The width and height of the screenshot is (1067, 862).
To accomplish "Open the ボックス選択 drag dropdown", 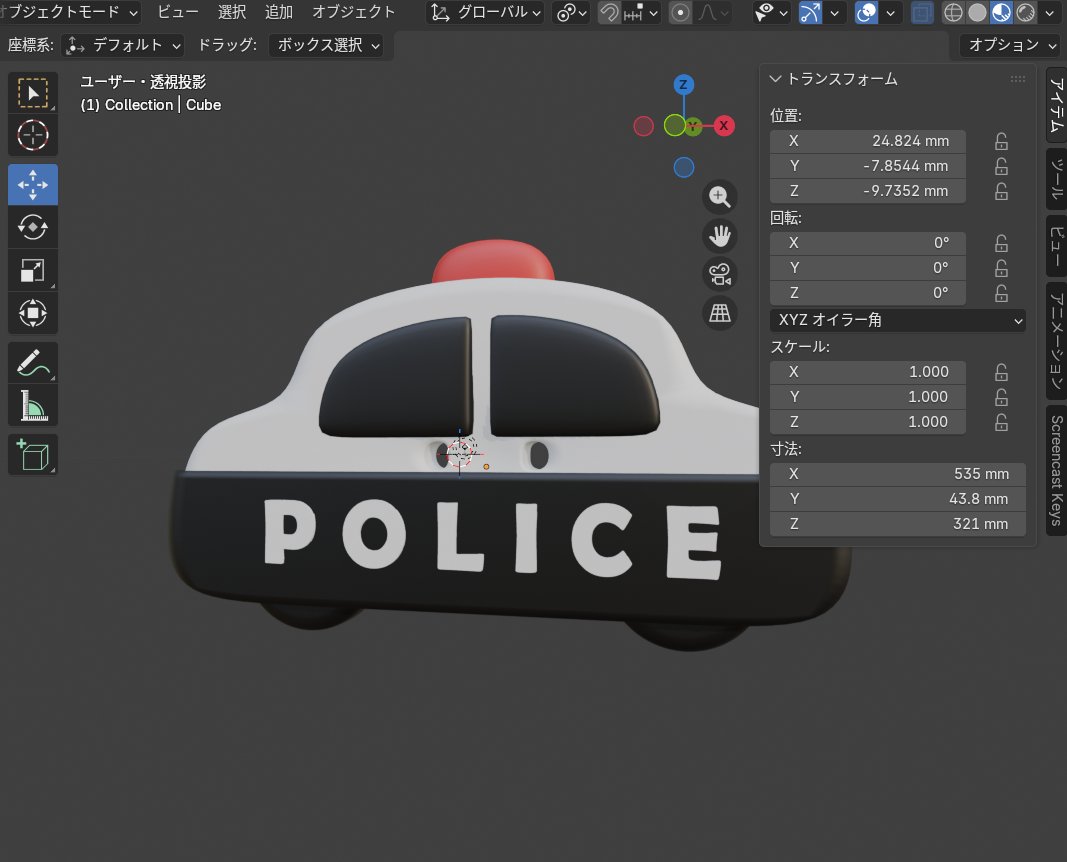I will (326, 46).
